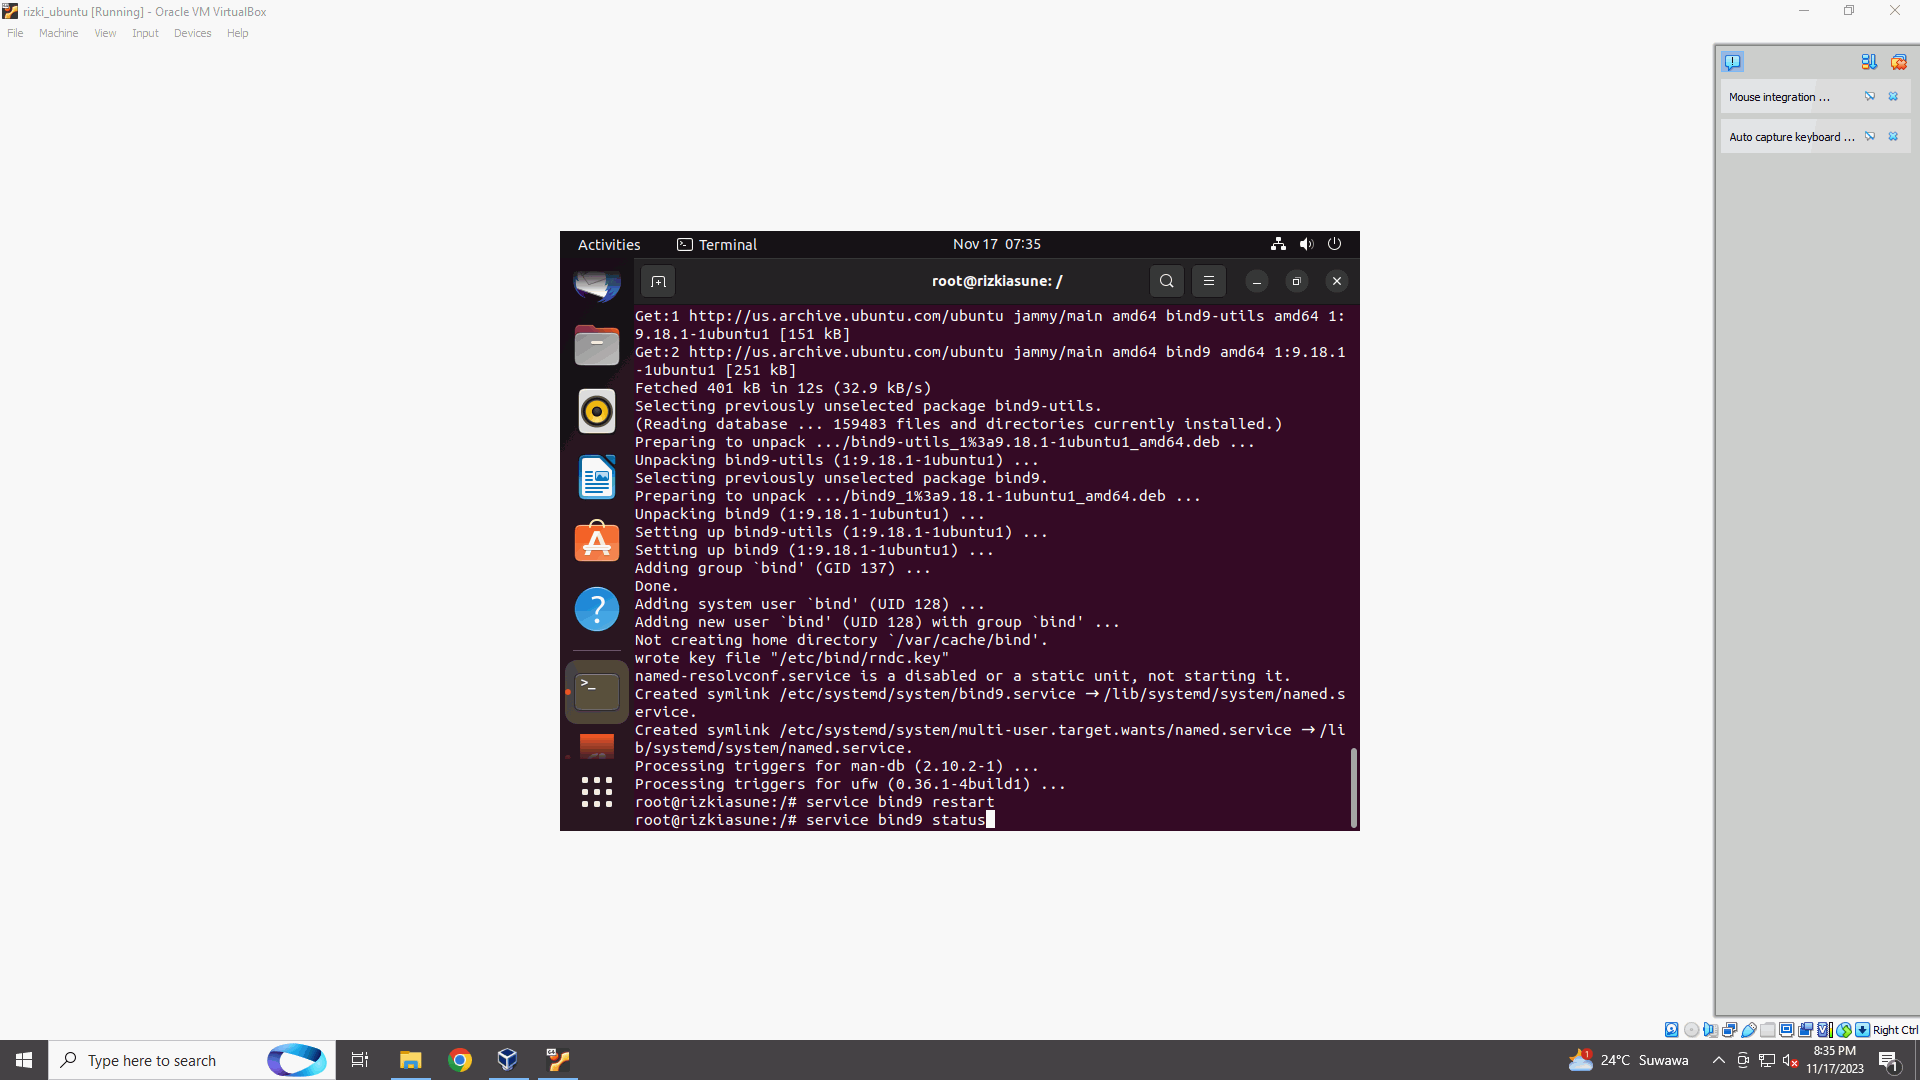Click the service bind9 restart command line

[x=815, y=802]
